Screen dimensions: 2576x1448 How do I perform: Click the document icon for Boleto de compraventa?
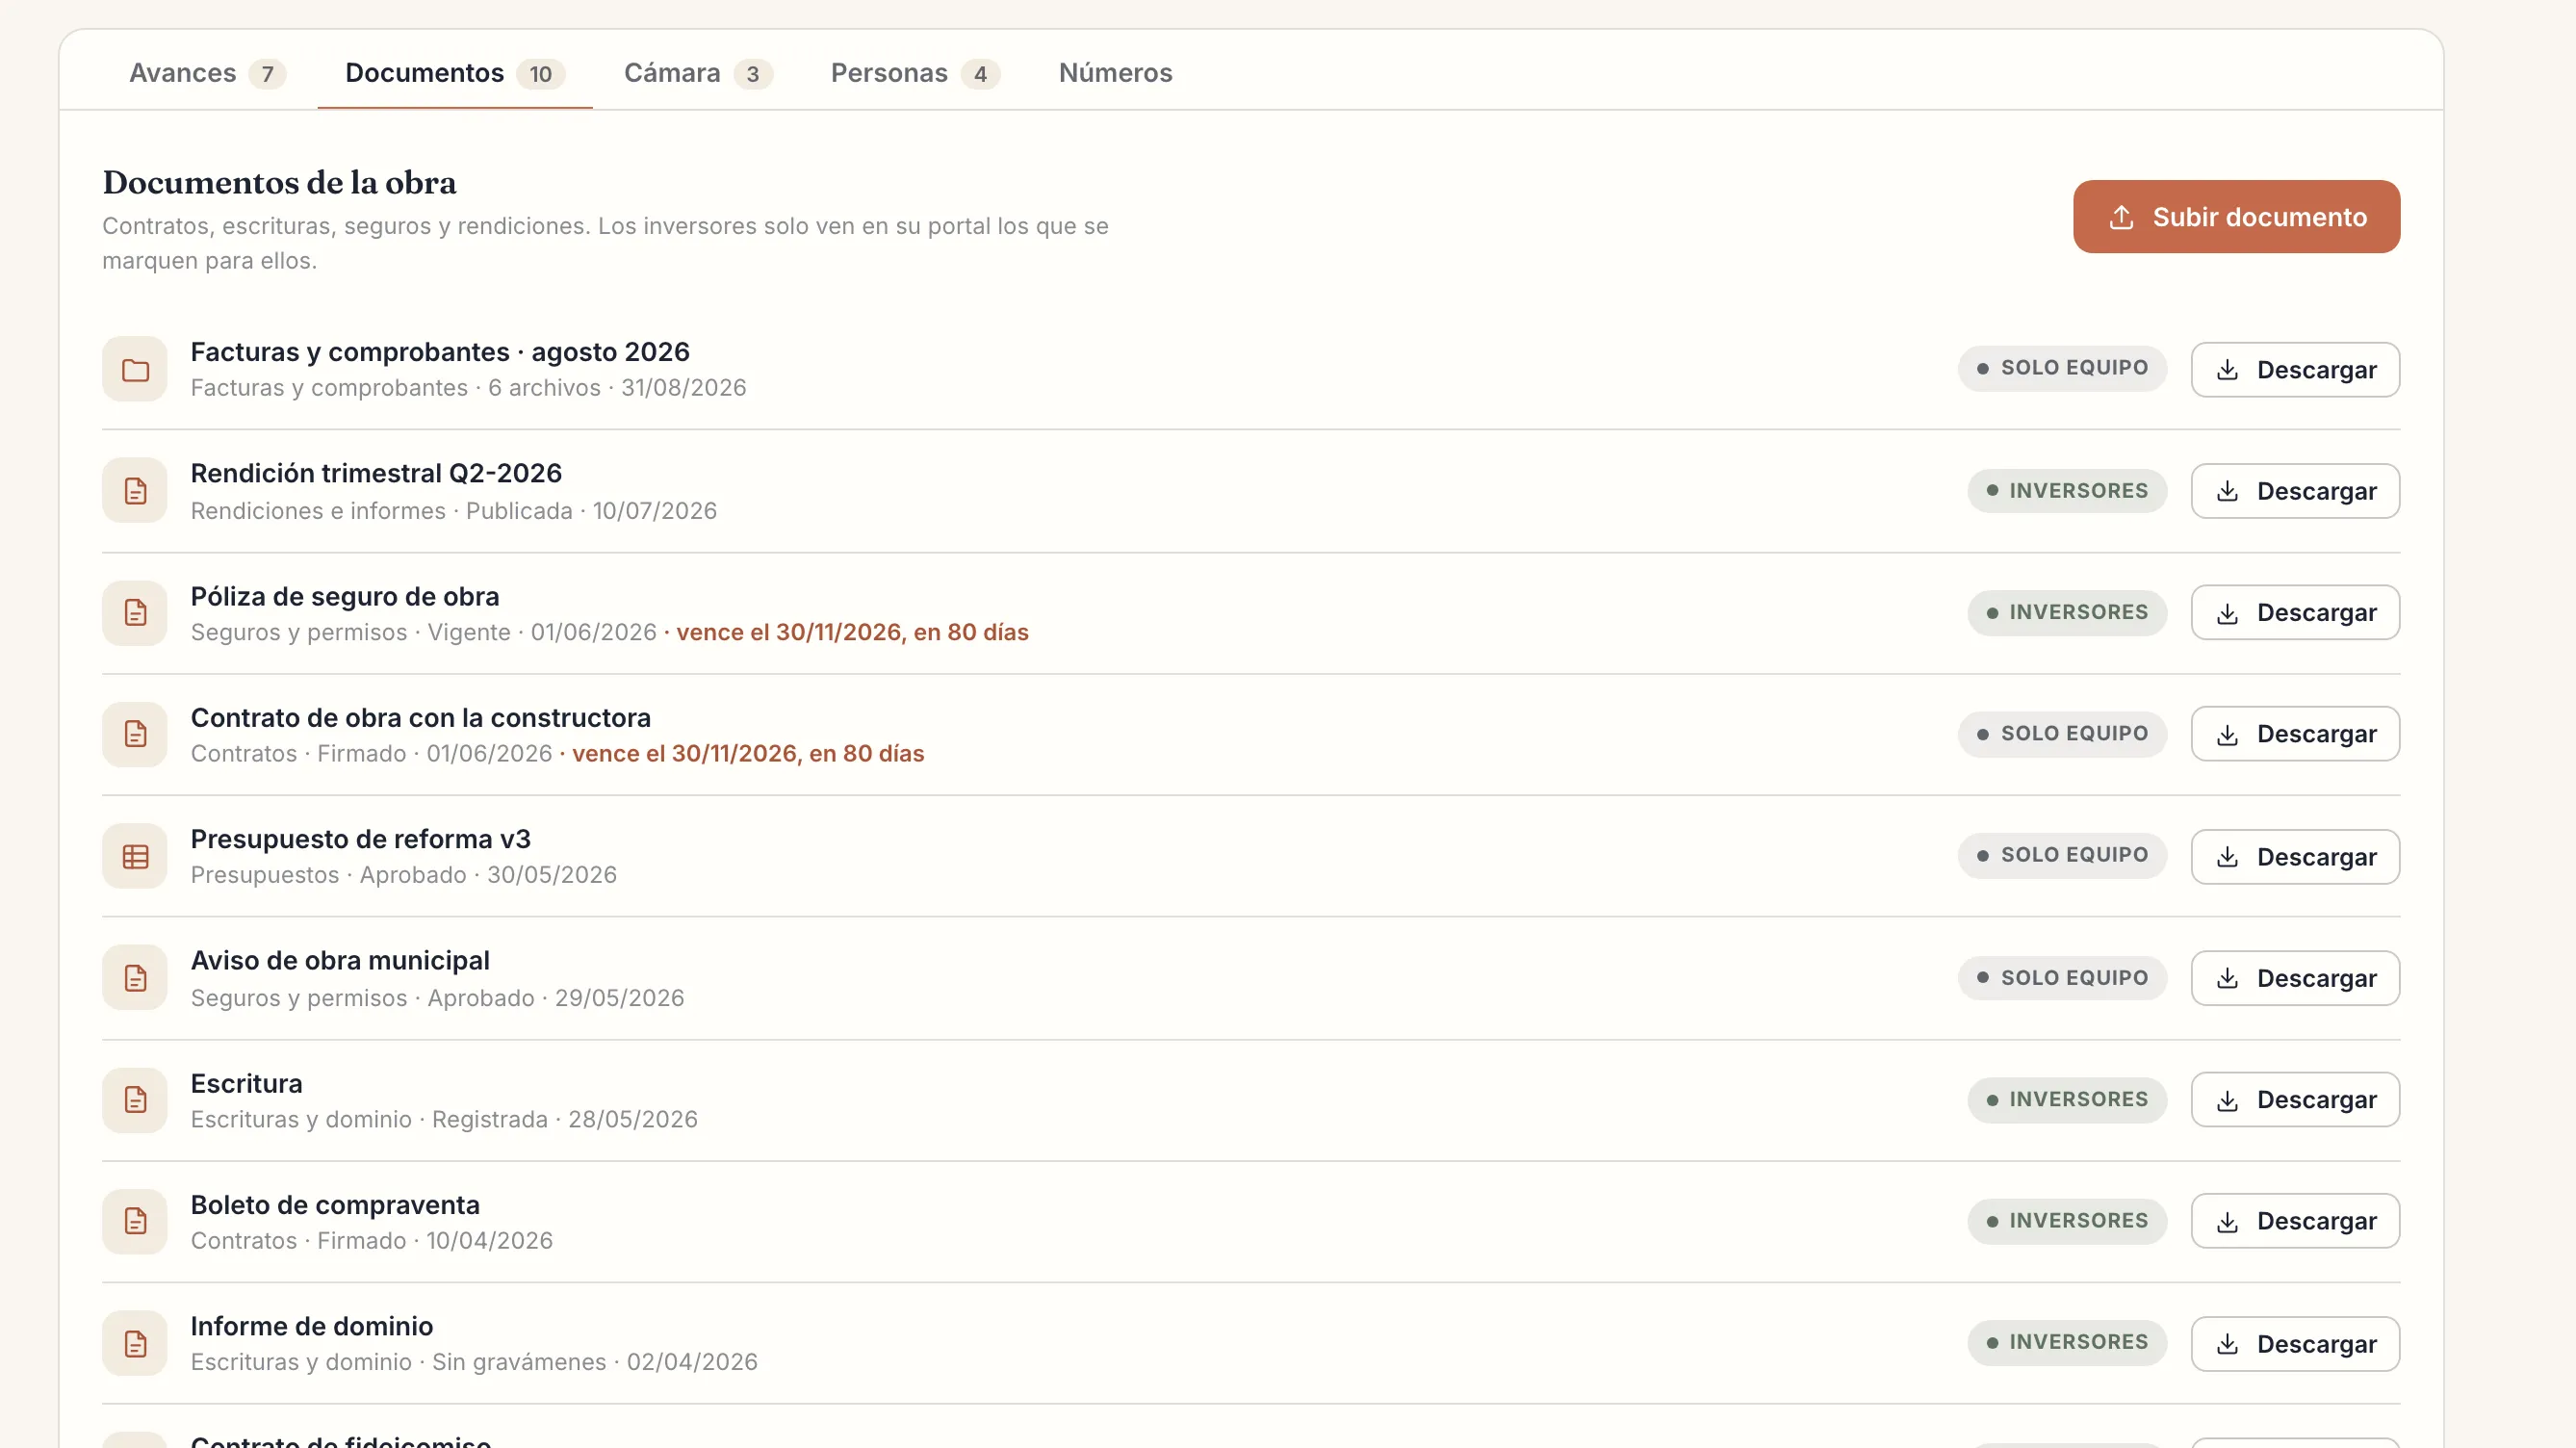click(135, 1221)
